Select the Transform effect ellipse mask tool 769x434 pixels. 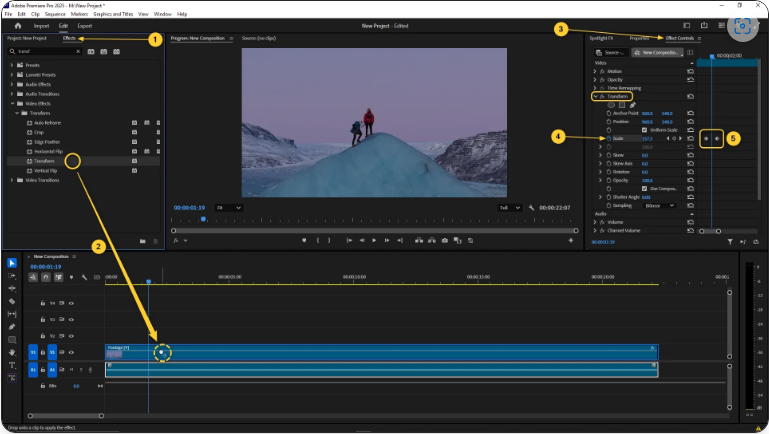tap(611, 105)
